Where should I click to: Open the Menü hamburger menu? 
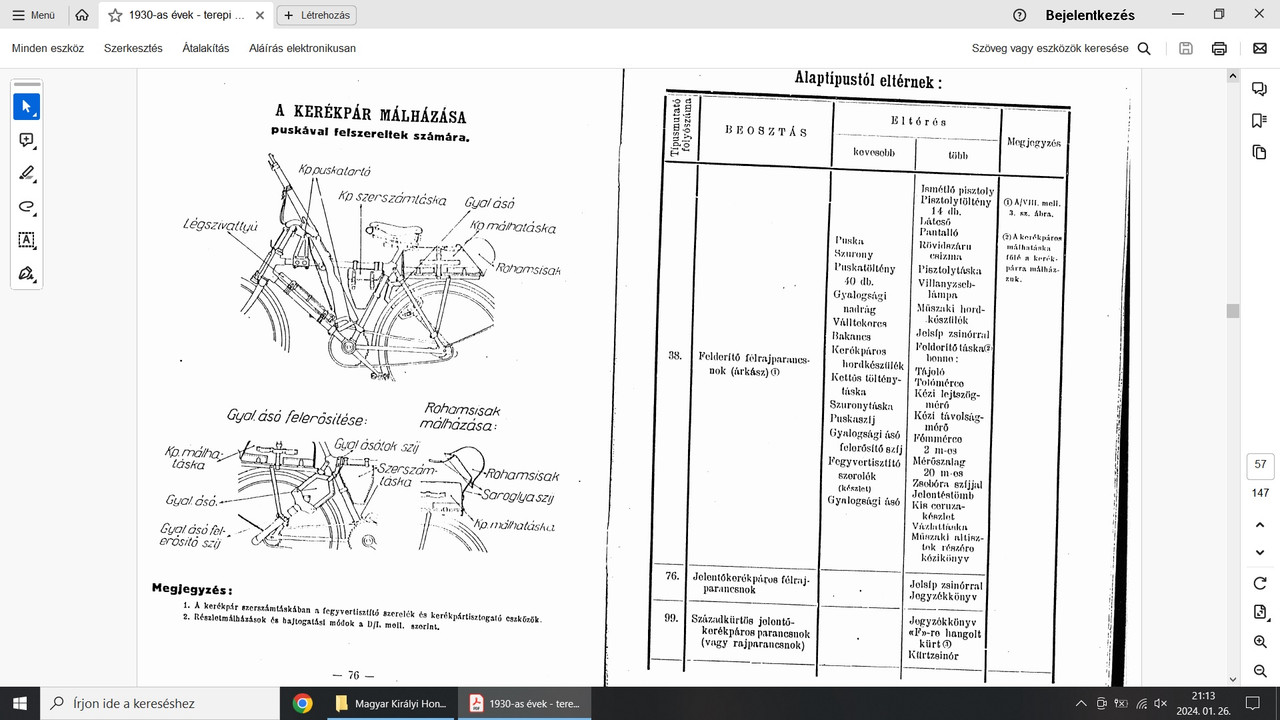coord(33,15)
